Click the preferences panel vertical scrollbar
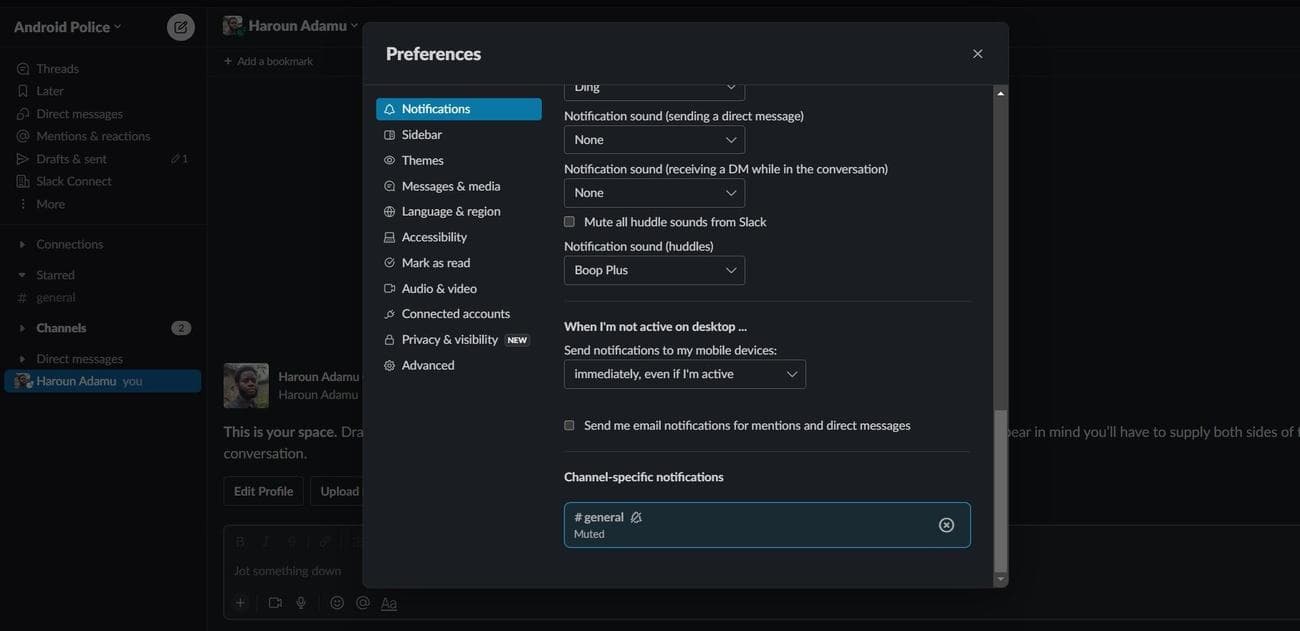 pos(1000,490)
